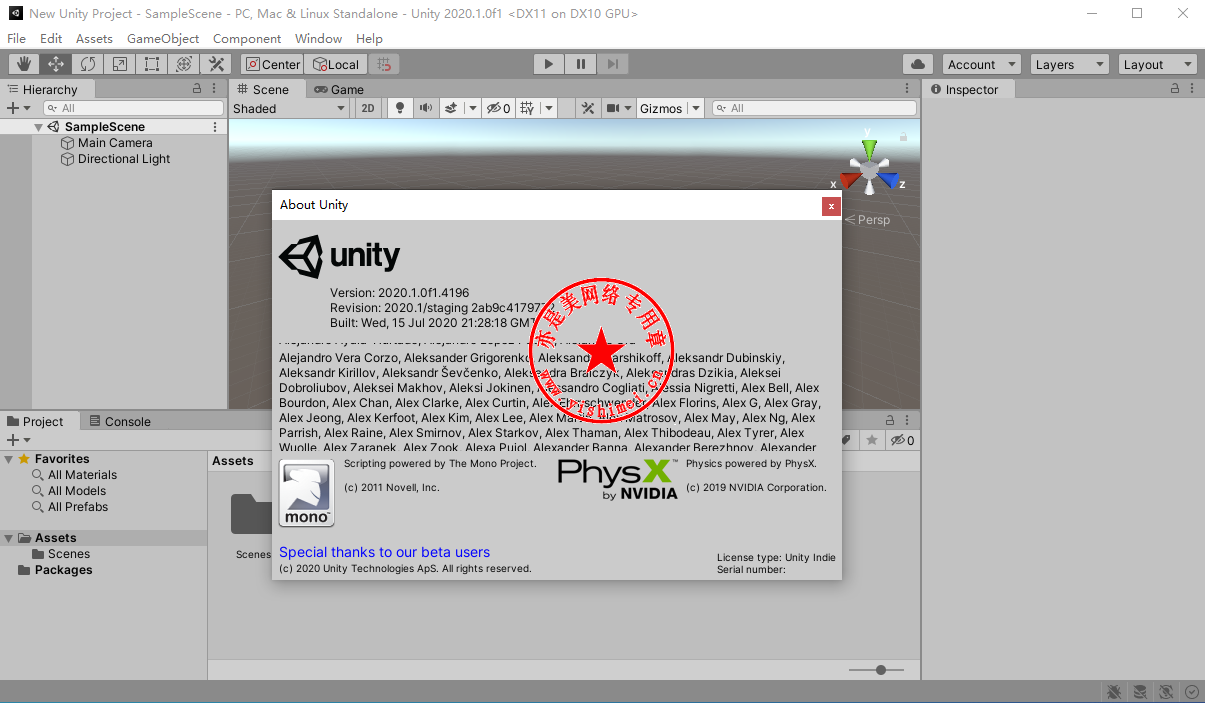This screenshot has width=1205, height=703.
Task: Toggle hidden objects visibility in Scene
Action: point(499,108)
